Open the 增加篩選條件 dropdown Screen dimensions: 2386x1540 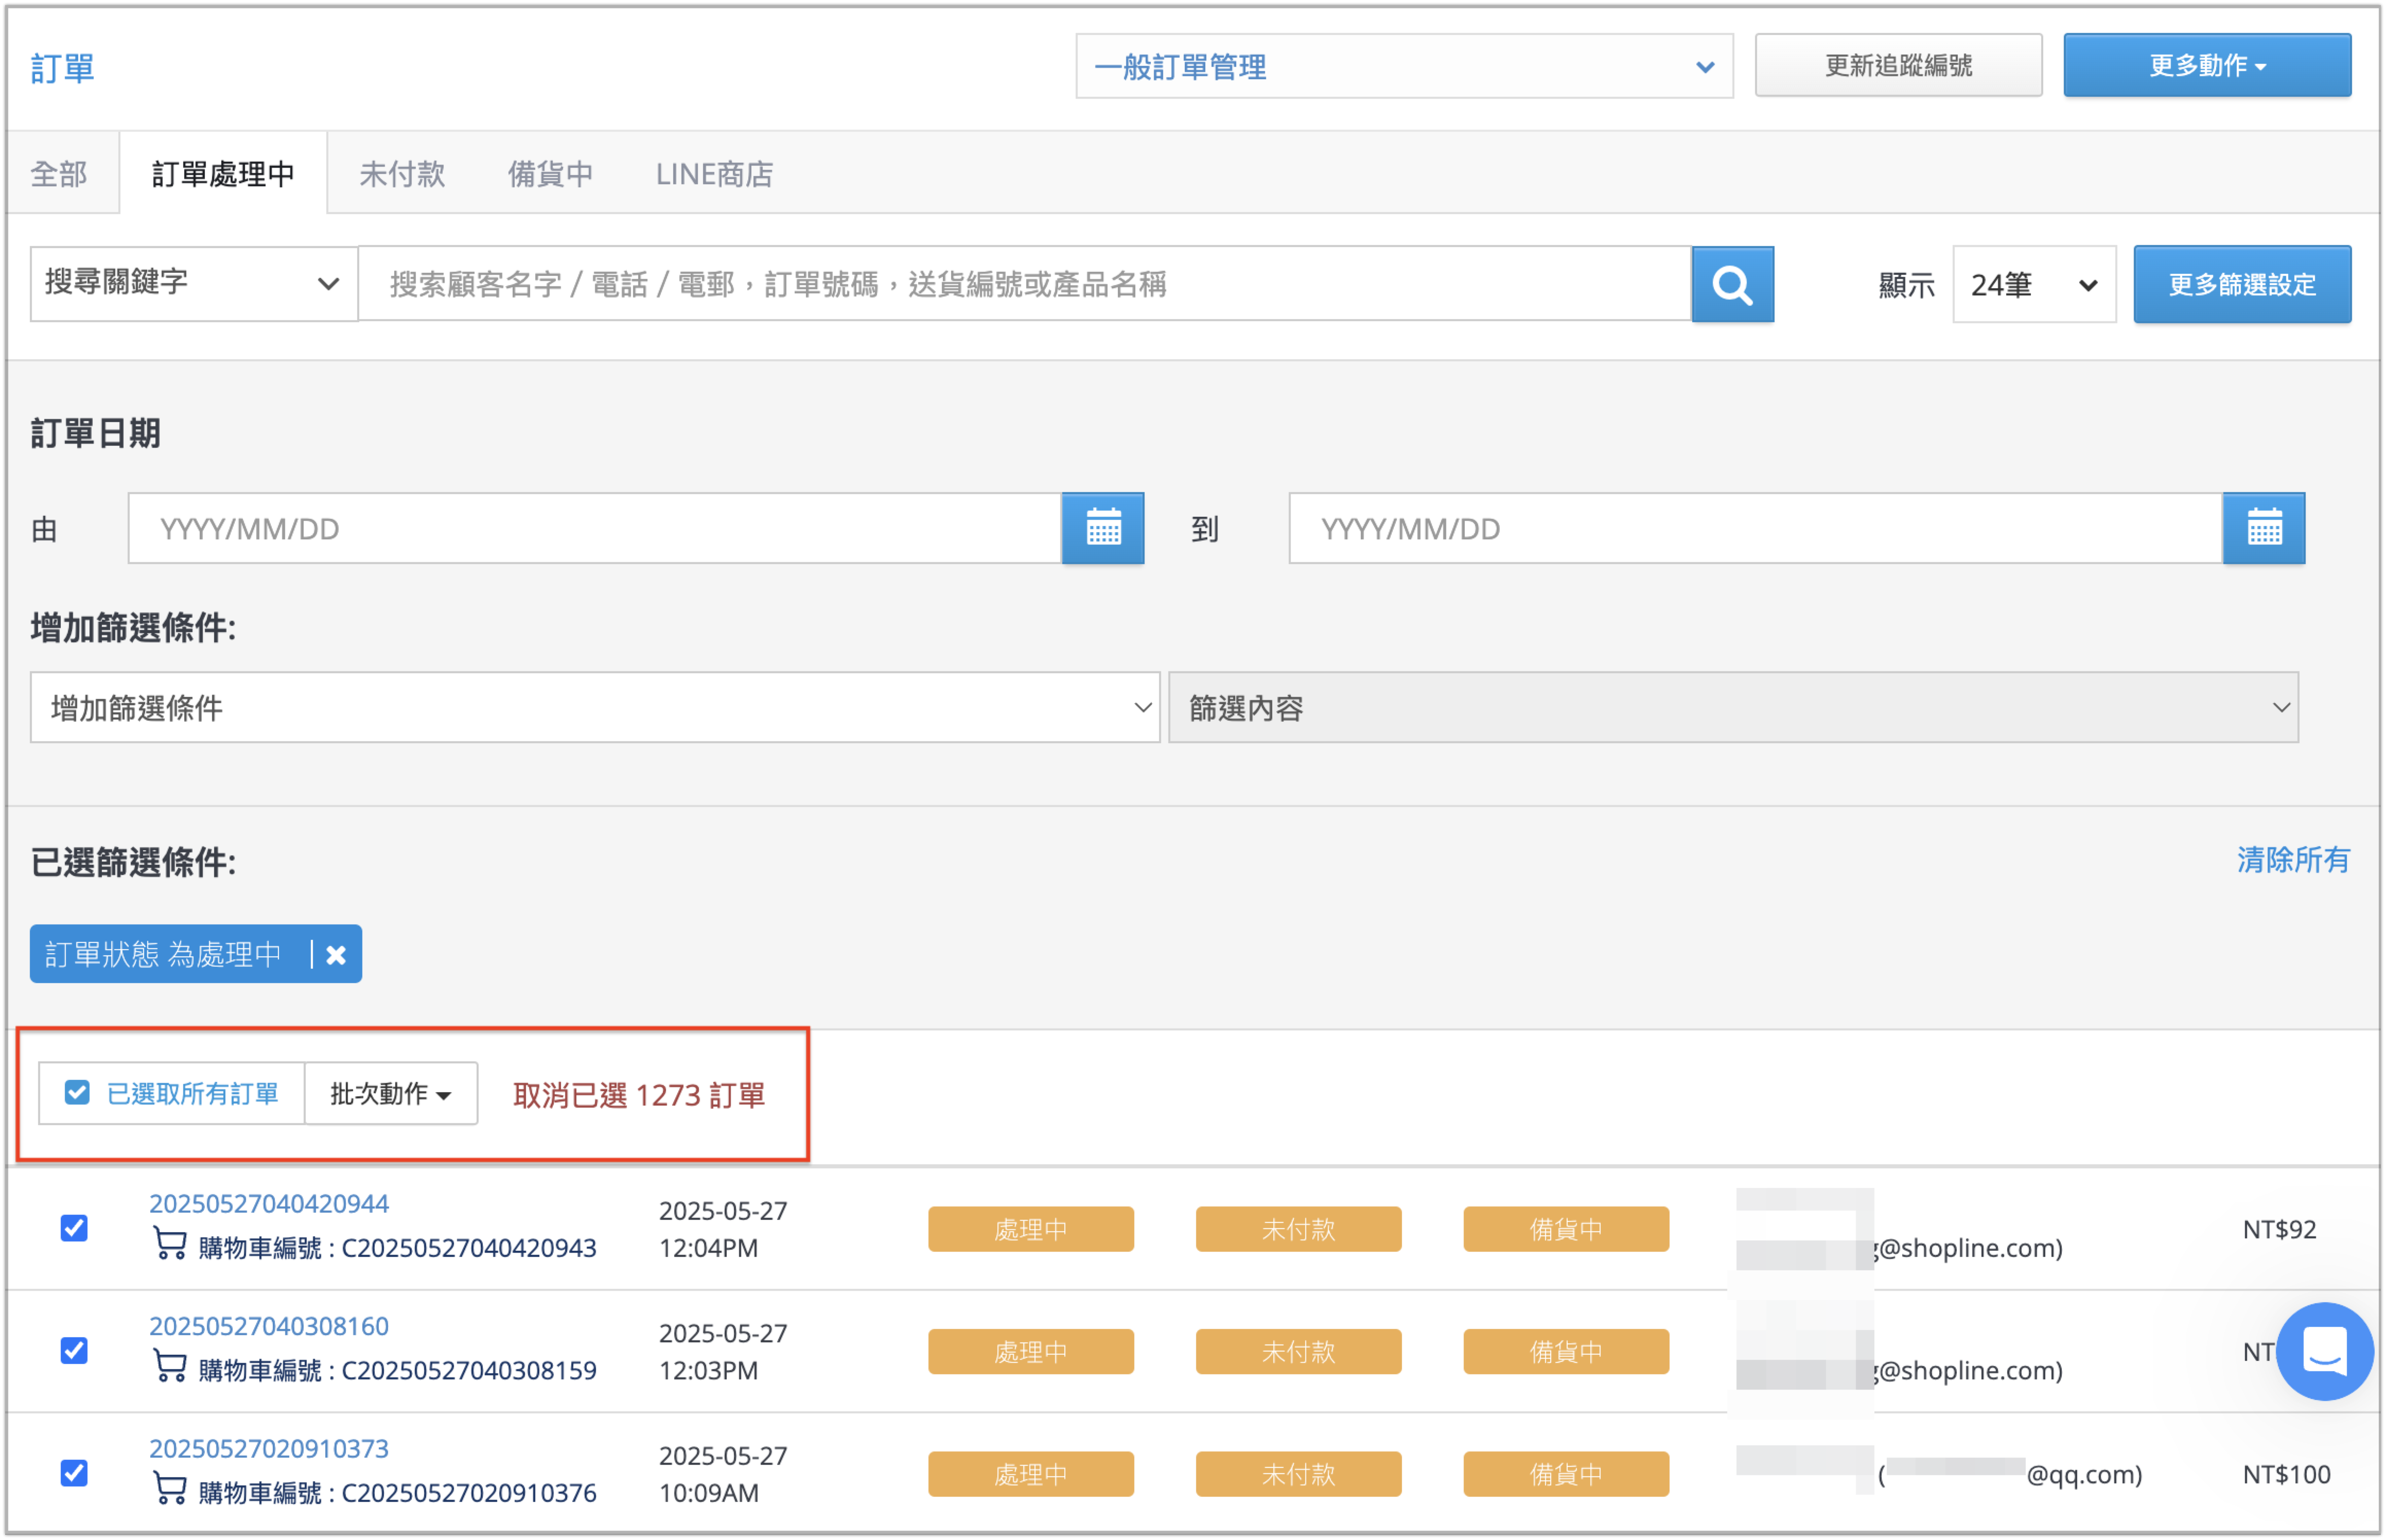(x=595, y=708)
